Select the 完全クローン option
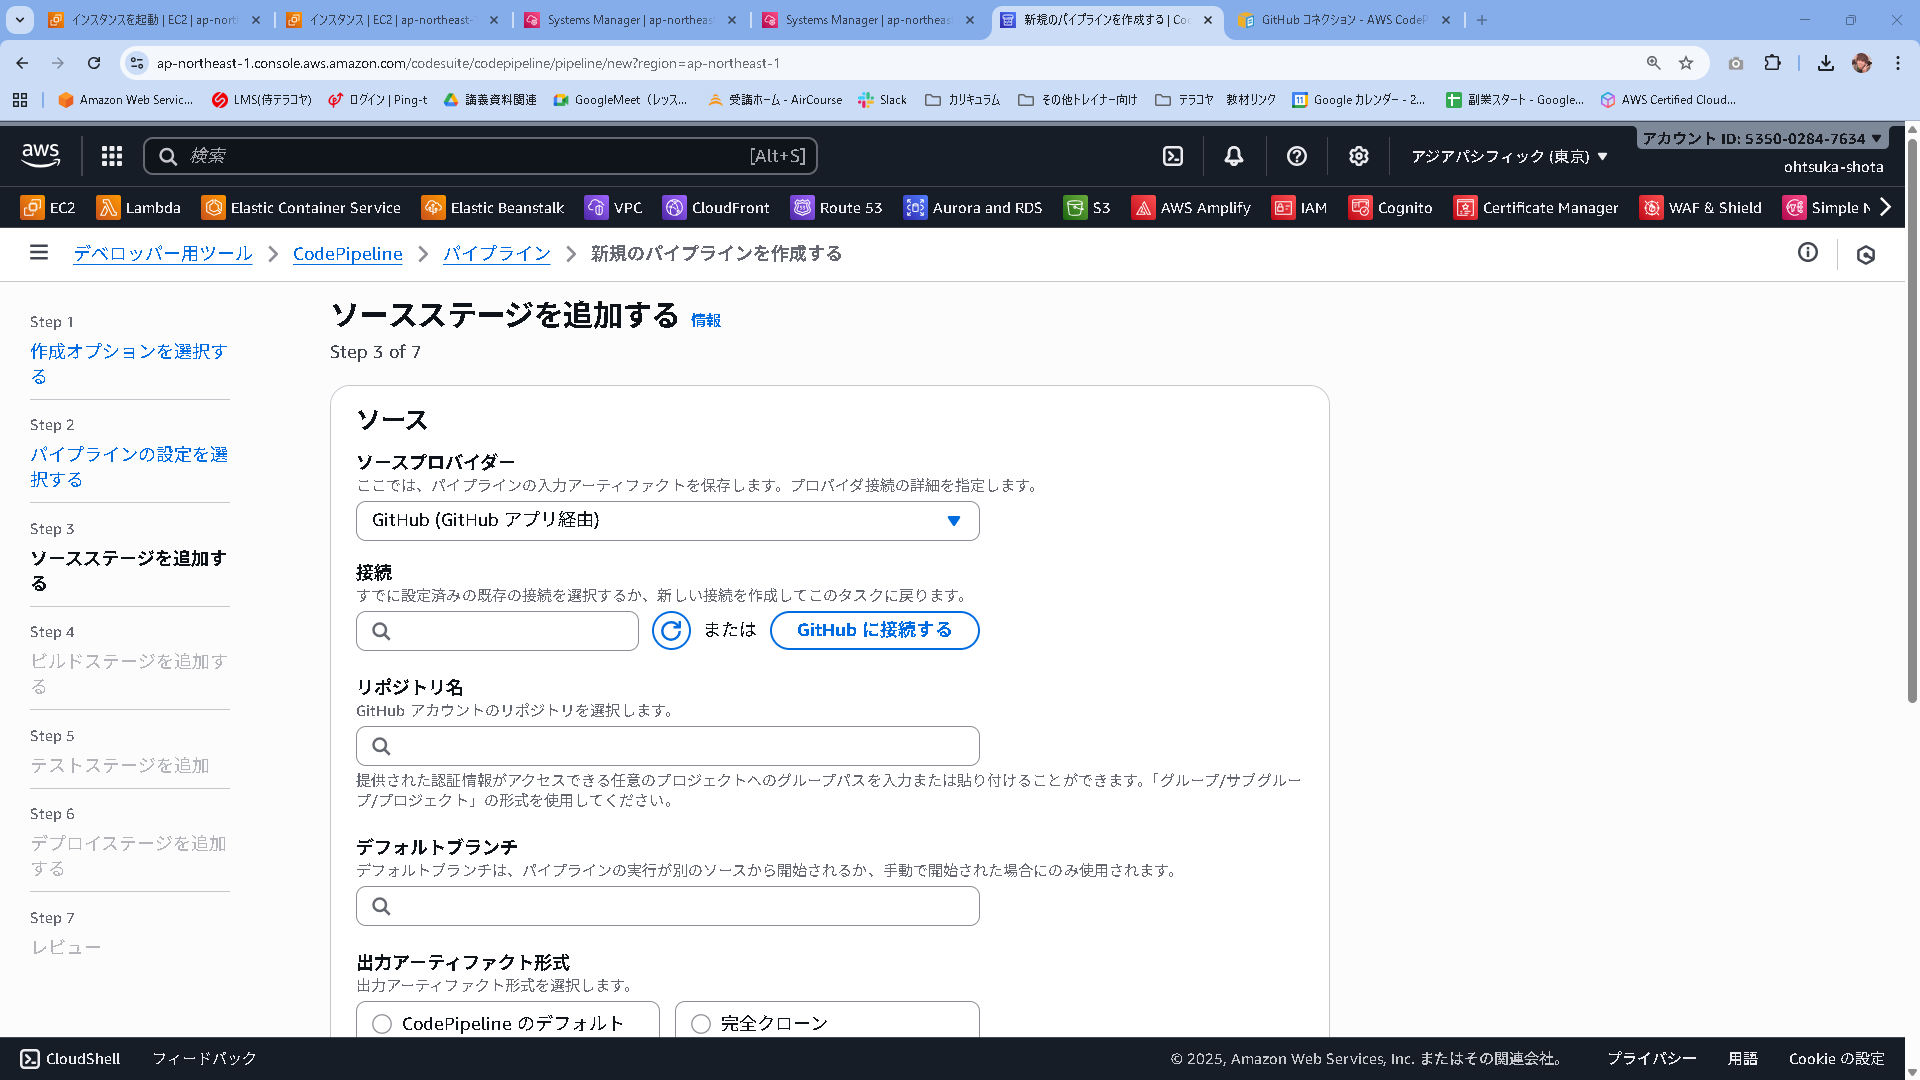Image resolution: width=1920 pixels, height=1080 pixels. coord(700,1023)
